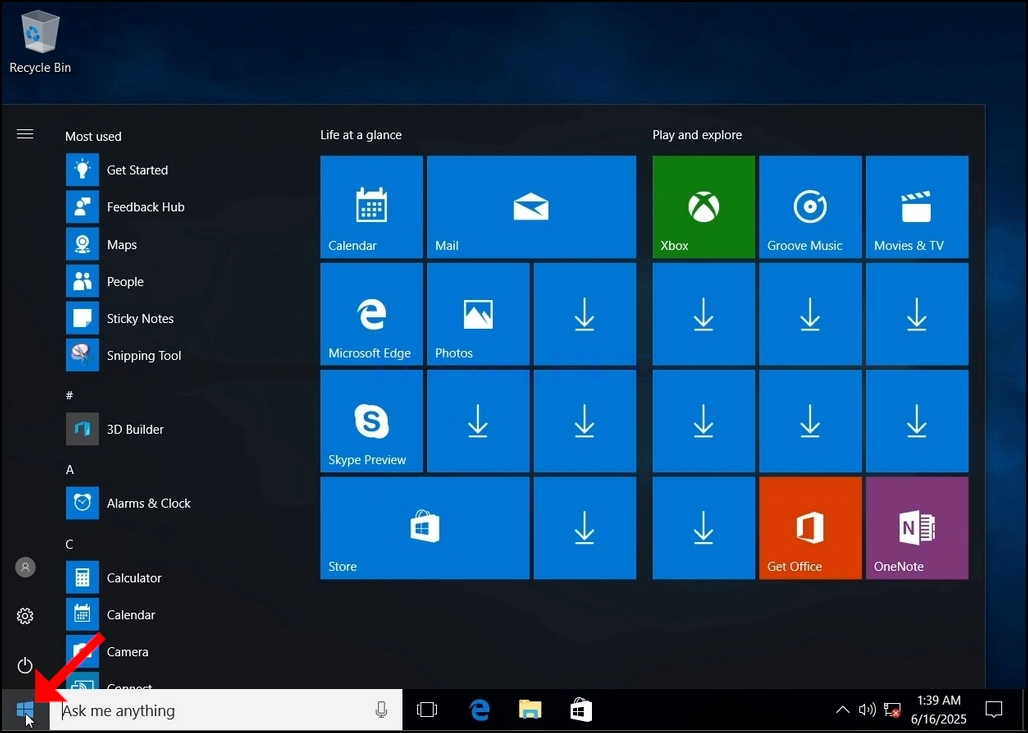Viewport: 1028px width, 733px height.
Task: Open Alarms & Clock
Action: (x=177, y=504)
